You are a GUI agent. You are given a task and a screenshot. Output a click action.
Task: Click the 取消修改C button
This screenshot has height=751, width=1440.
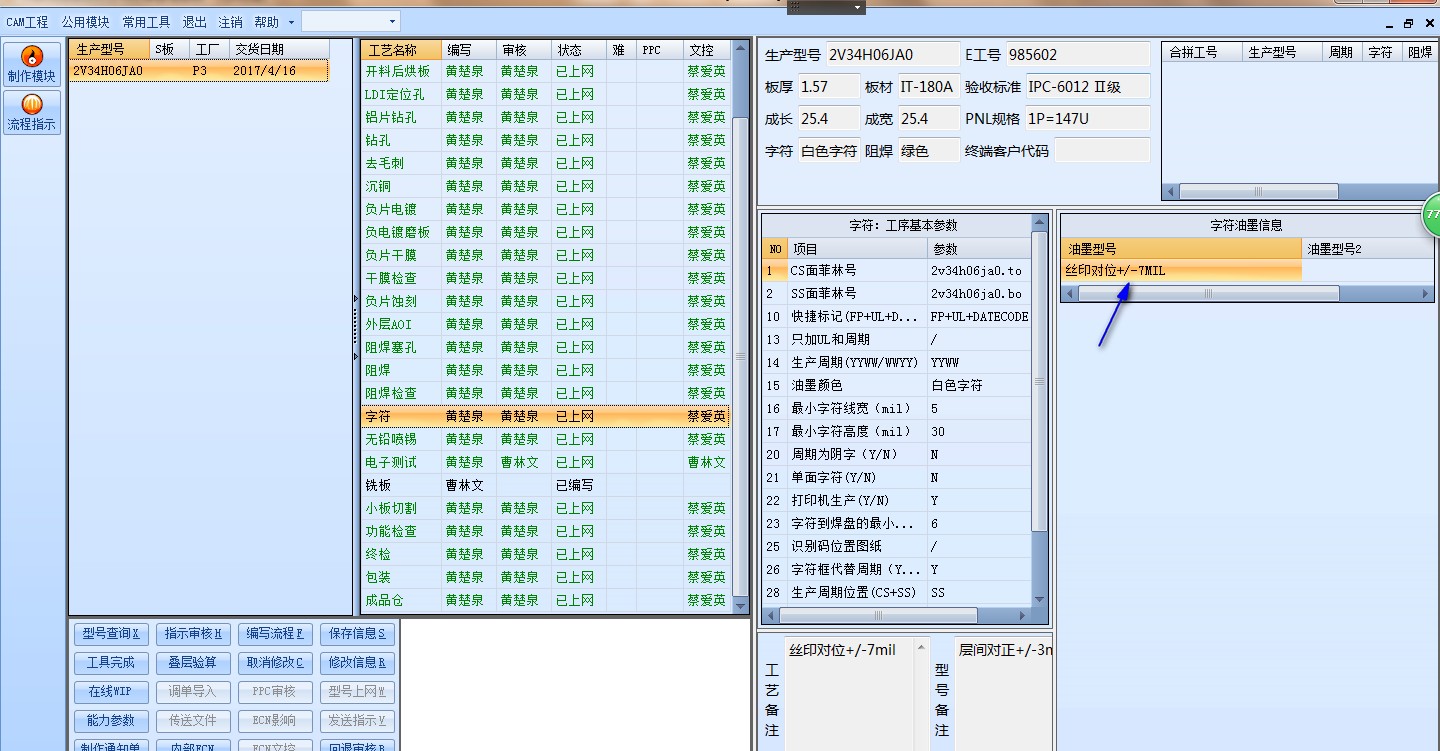[x=274, y=663]
